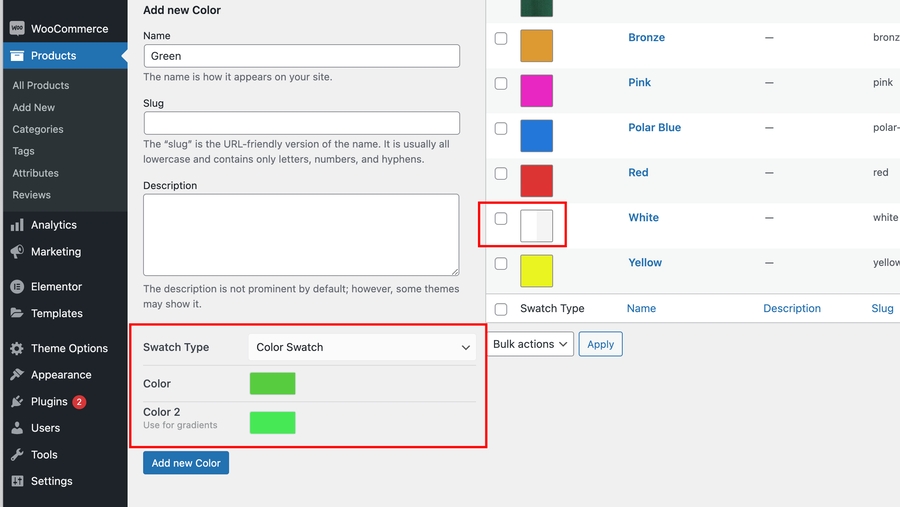Click the Templates folder icon
900x507 pixels.
17,313
